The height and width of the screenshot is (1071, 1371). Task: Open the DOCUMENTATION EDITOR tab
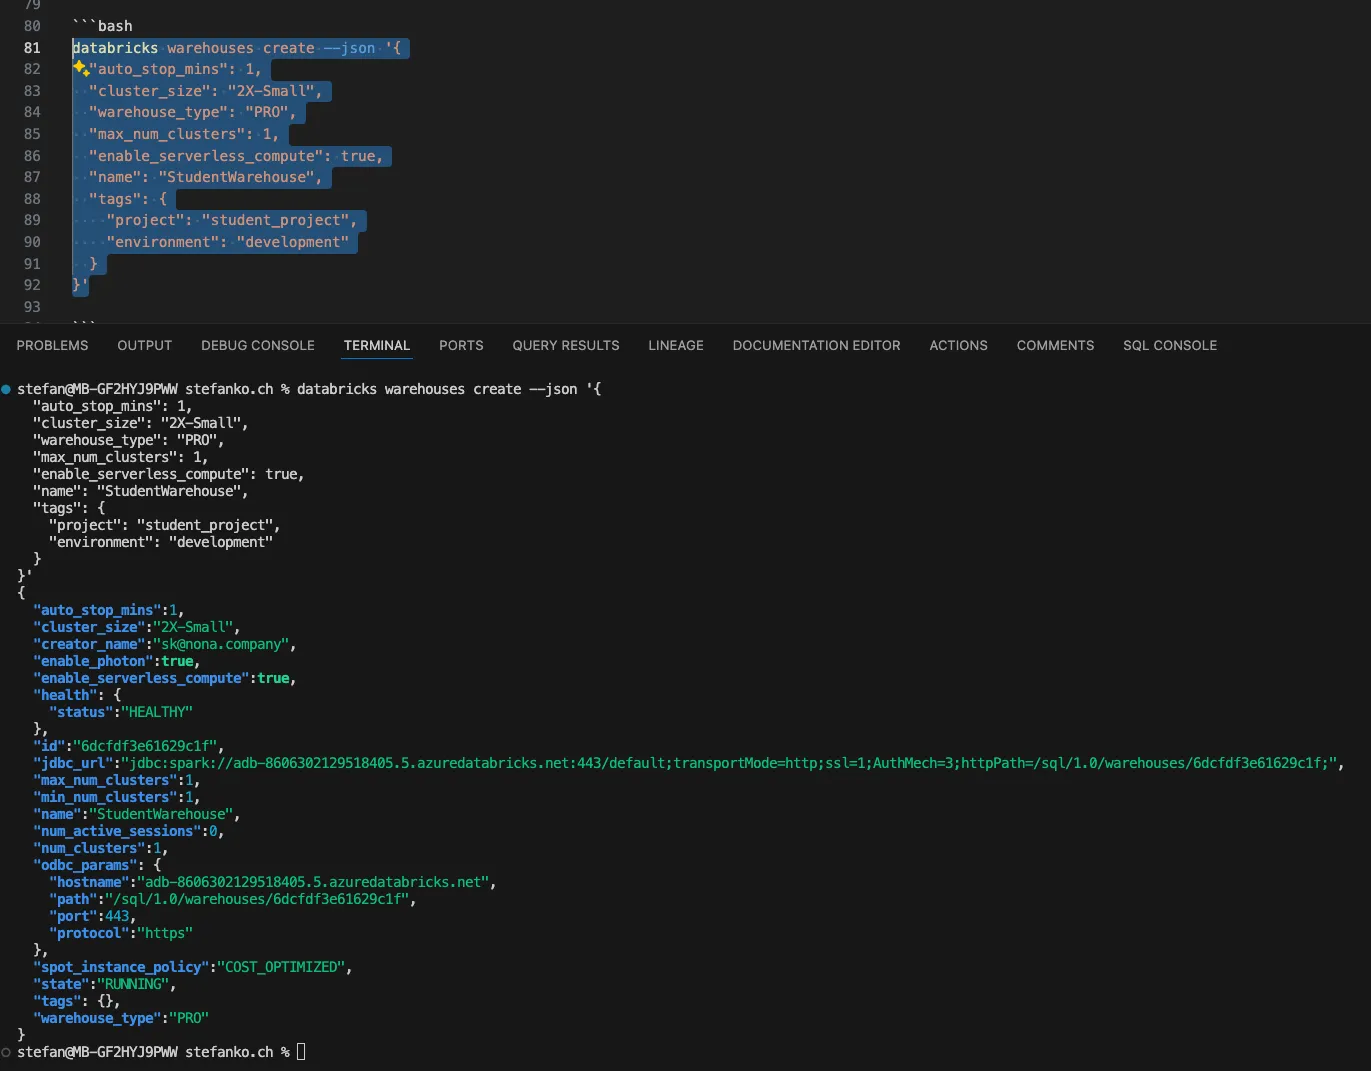click(816, 345)
